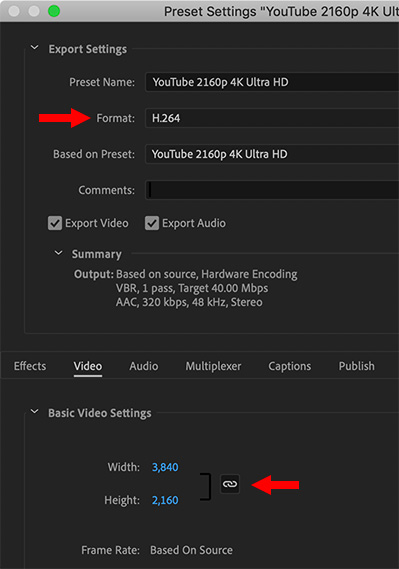399x569 pixels.
Task: Open the Multiplexer tab
Action: [213, 366]
